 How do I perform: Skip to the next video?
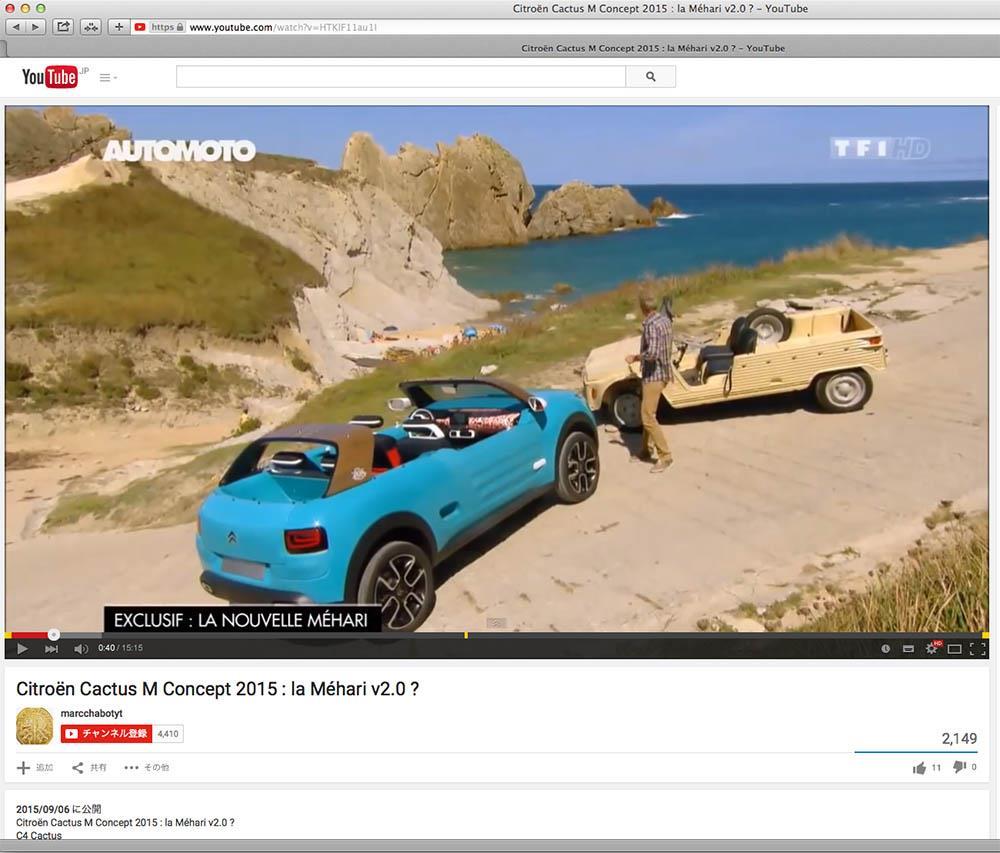[x=51, y=649]
